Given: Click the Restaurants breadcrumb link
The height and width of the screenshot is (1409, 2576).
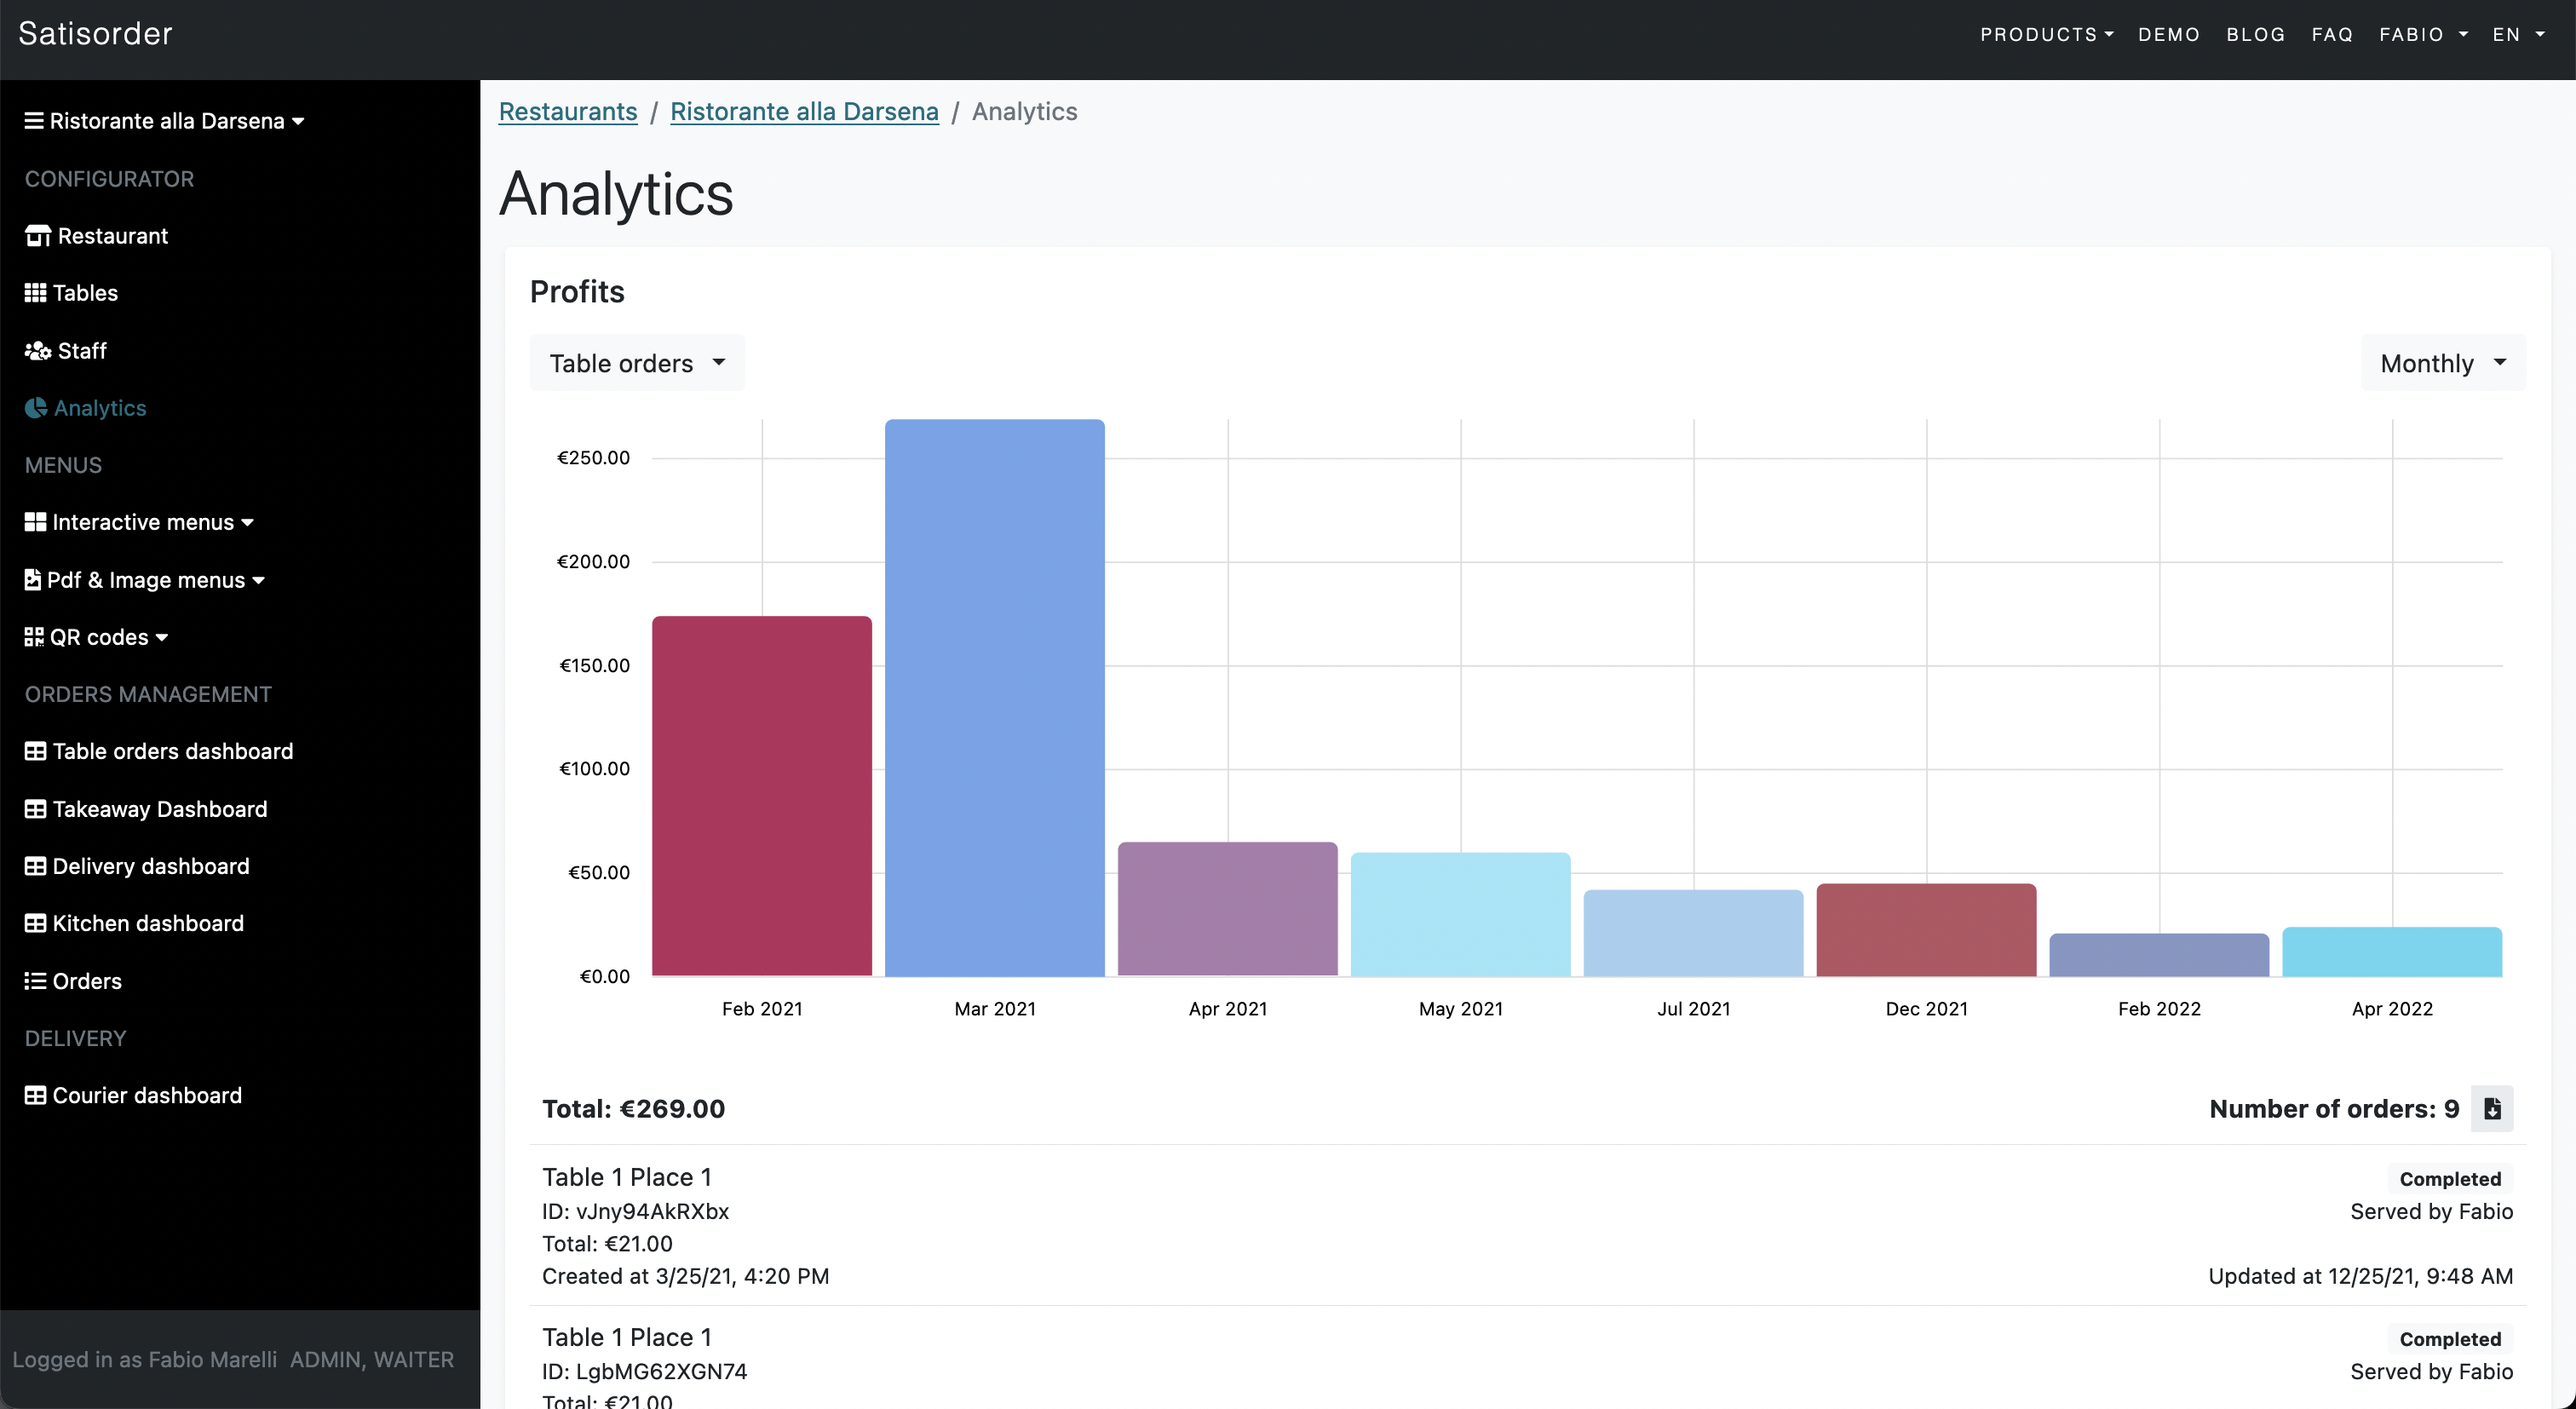Looking at the screenshot, I should (569, 109).
